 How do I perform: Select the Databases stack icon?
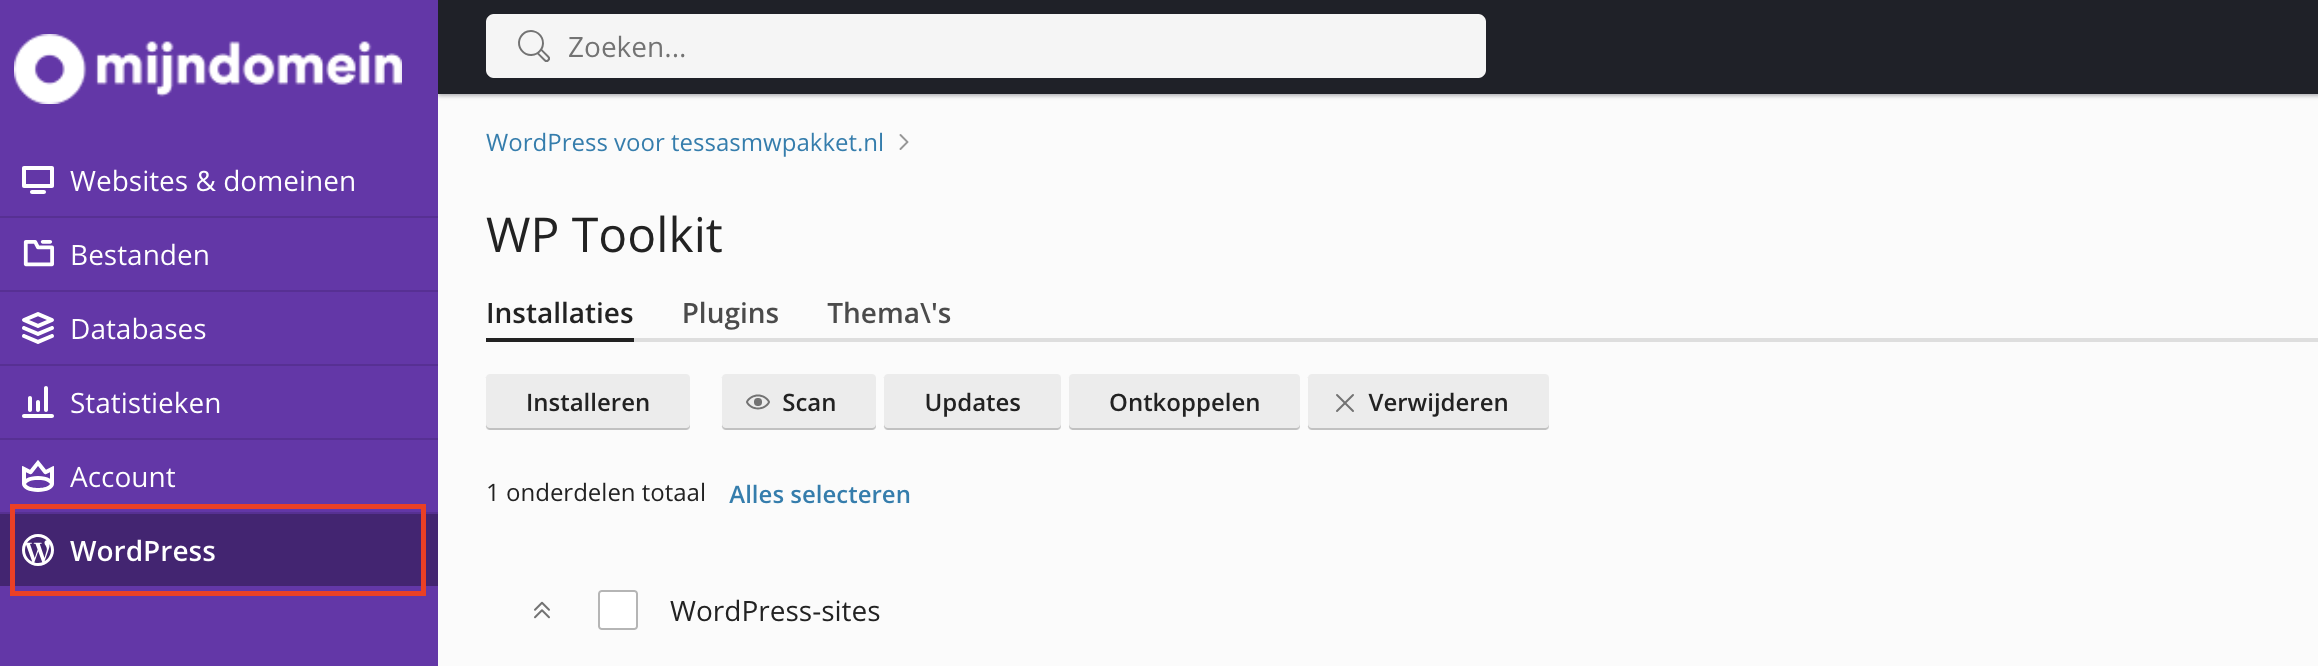[37, 328]
